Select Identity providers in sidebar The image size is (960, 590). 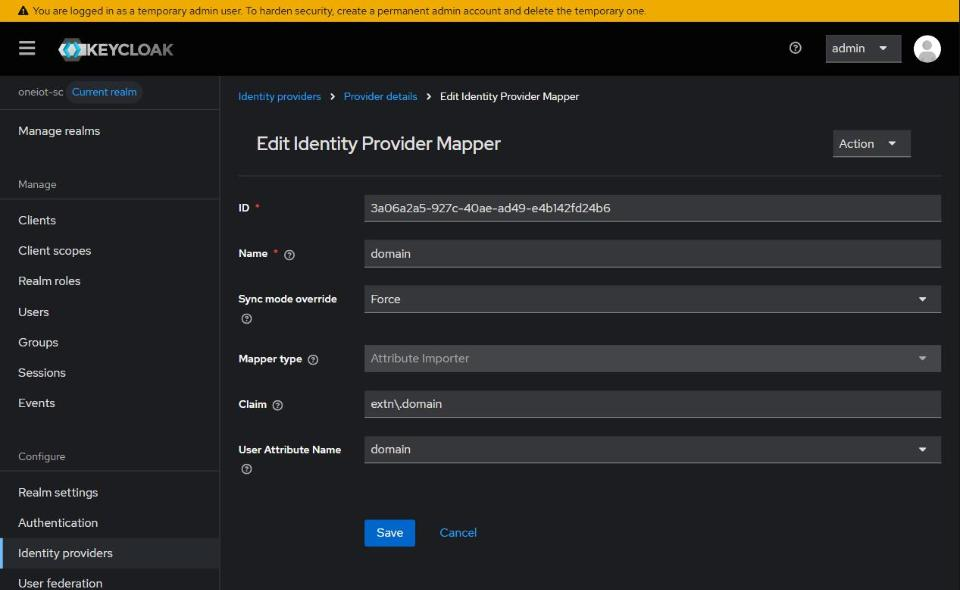[x=110, y=553]
